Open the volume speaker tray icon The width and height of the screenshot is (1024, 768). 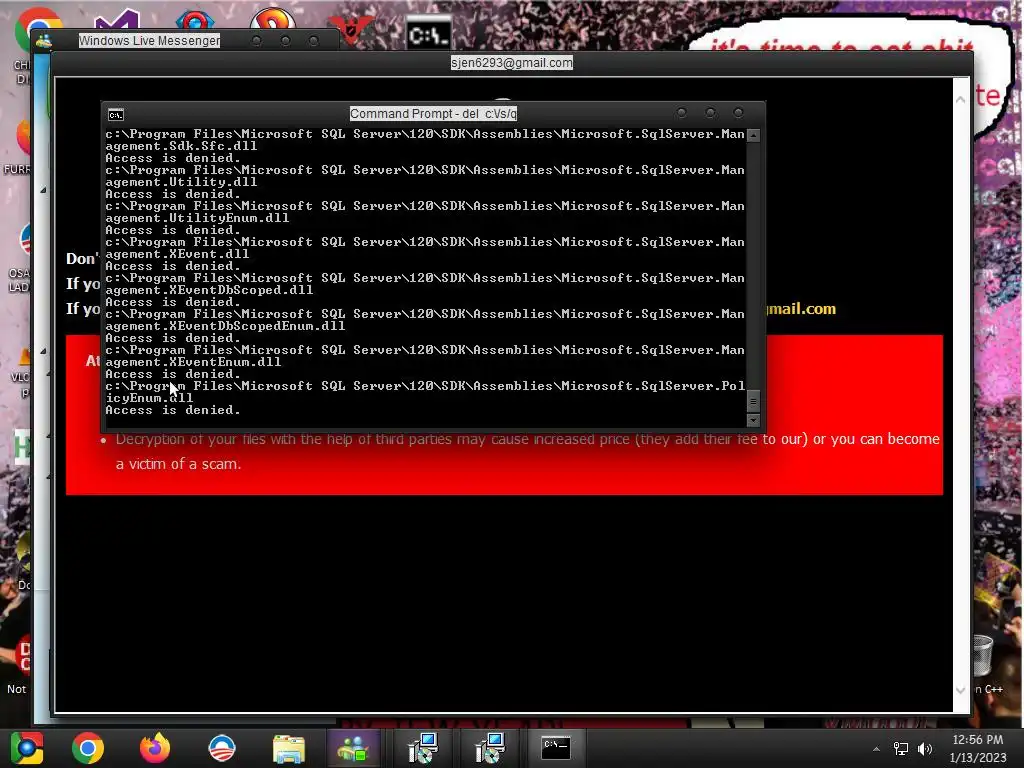click(925, 749)
